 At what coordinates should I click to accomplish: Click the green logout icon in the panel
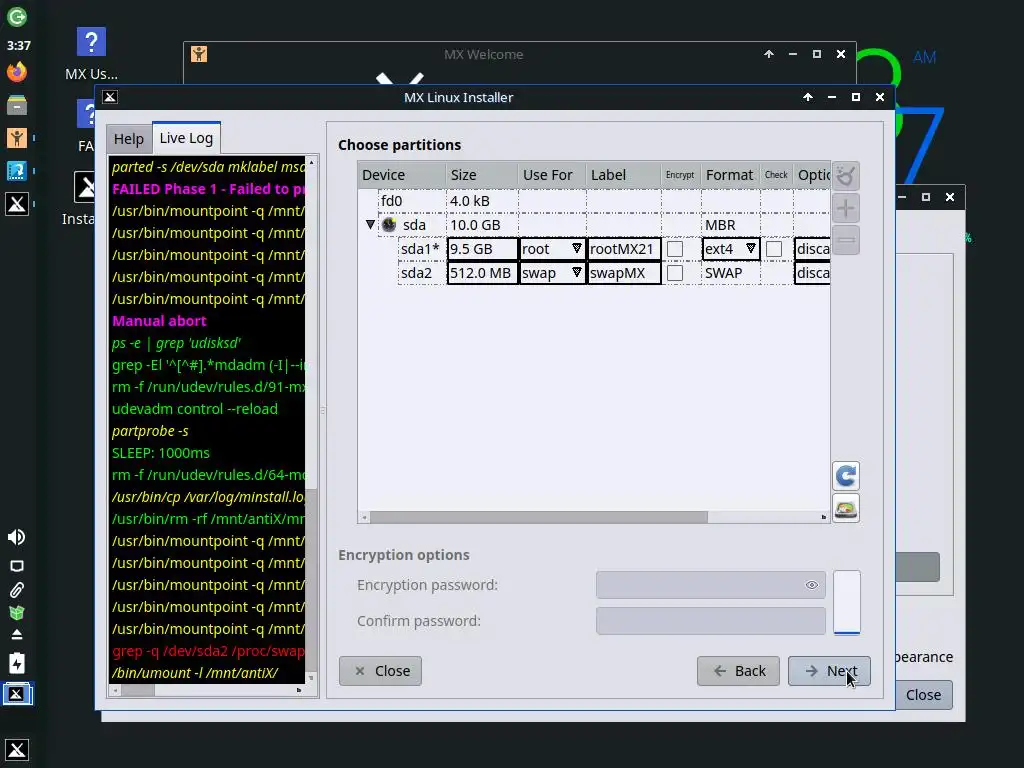point(17,16)
